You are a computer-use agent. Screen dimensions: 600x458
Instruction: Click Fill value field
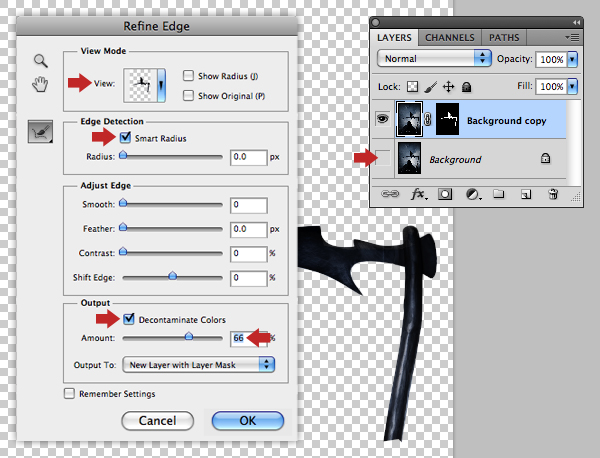[551, 86]
